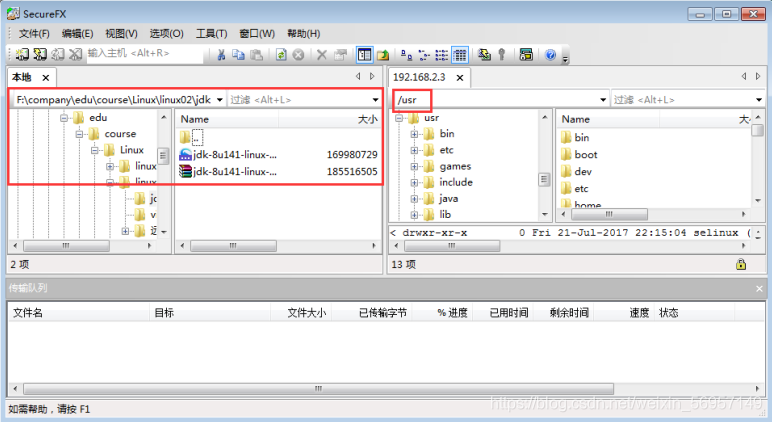Click the parent directory '..' folder
The image size is (772, 422).
point(192,137)
